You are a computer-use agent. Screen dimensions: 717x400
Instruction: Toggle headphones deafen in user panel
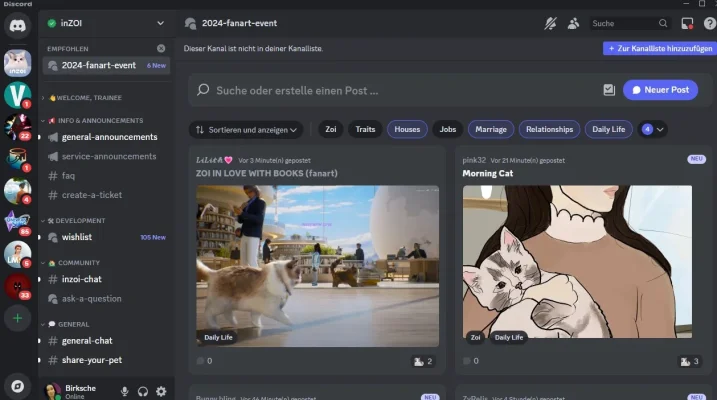click(143, 391)
